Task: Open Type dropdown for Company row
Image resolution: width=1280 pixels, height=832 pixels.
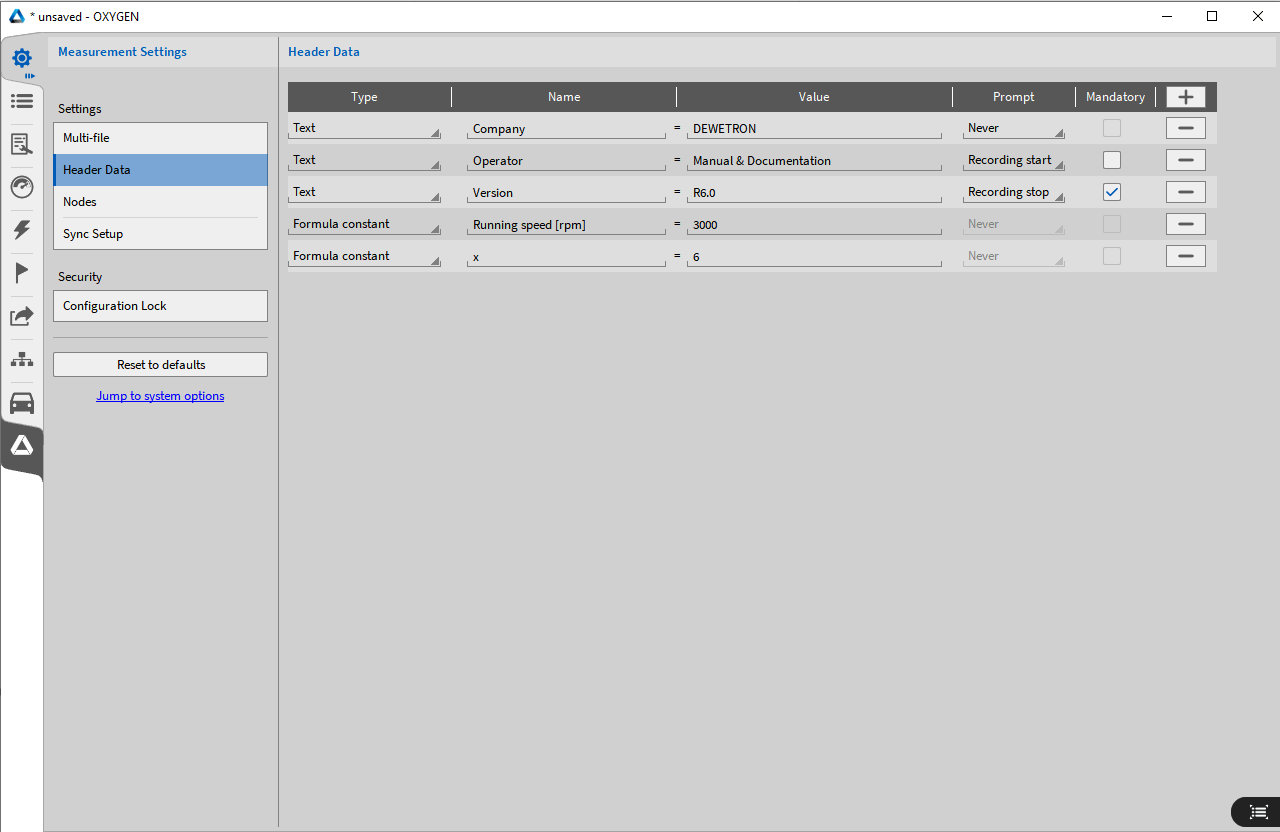Action: click(365, 129)
